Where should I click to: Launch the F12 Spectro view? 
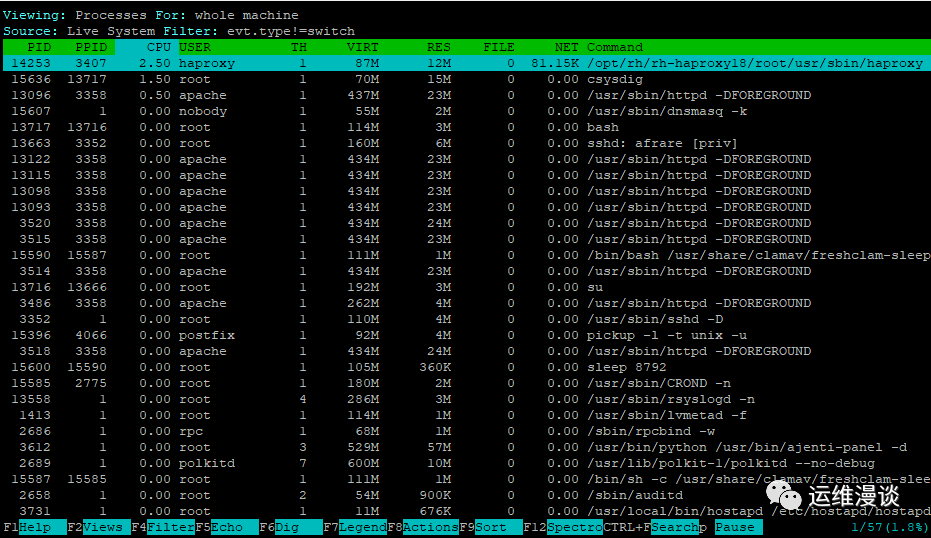pos(563,527)
